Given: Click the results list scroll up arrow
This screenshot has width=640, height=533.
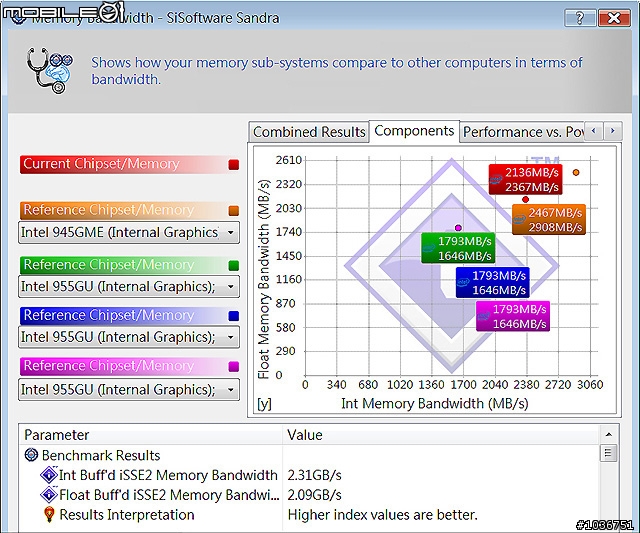Looking at the screenshot, I should point(609,435).
